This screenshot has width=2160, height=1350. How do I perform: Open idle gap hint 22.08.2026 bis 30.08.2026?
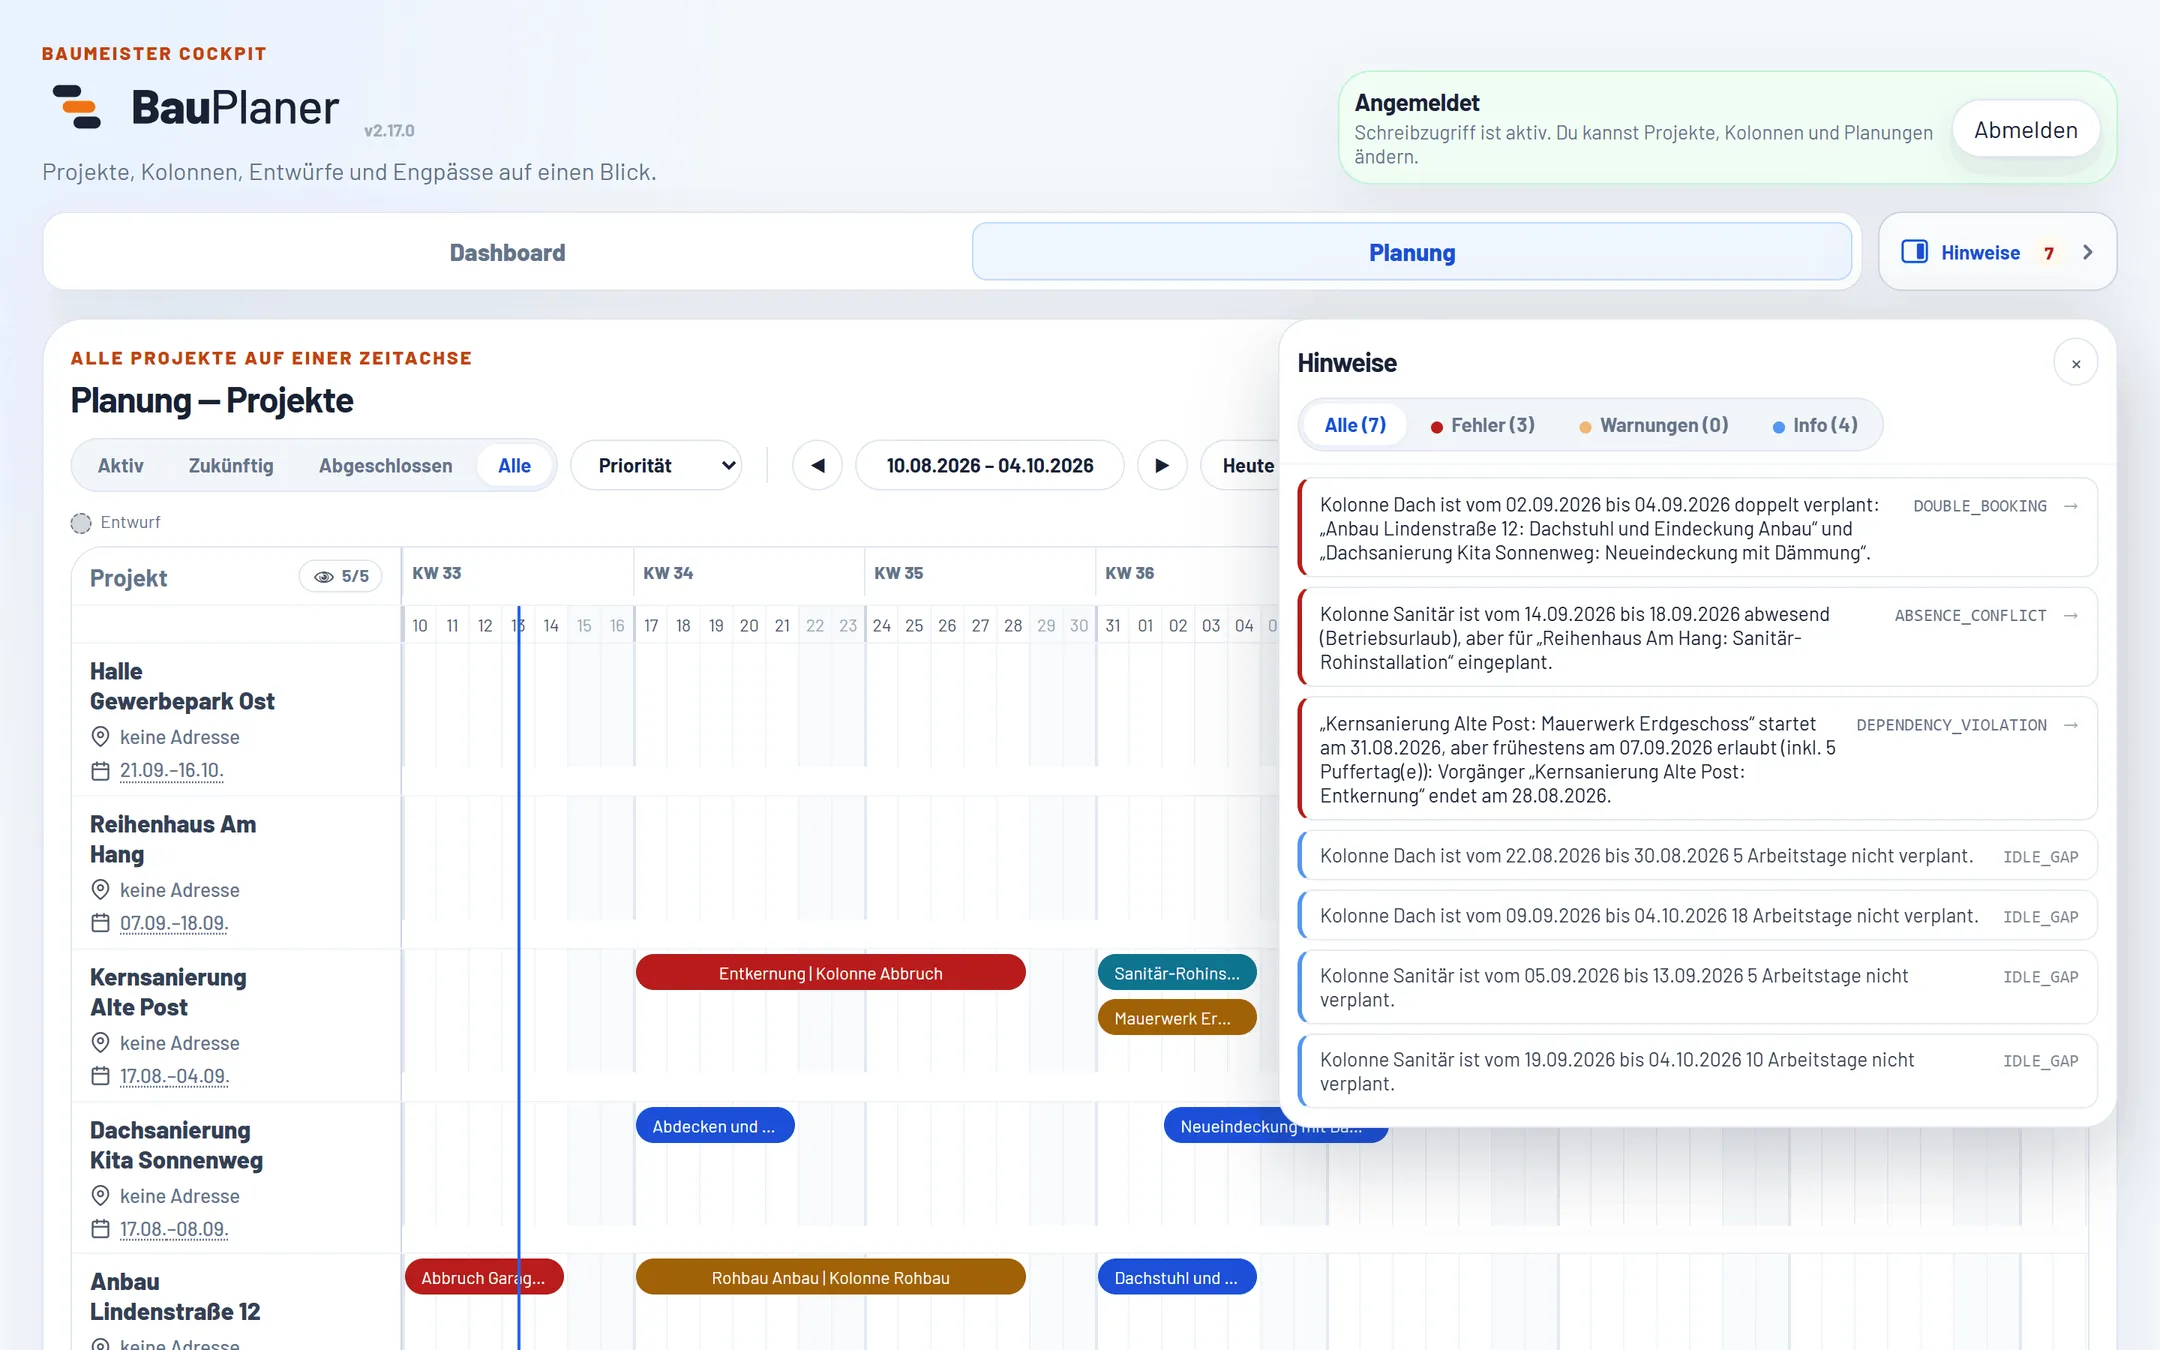[x=1698, y=856]
